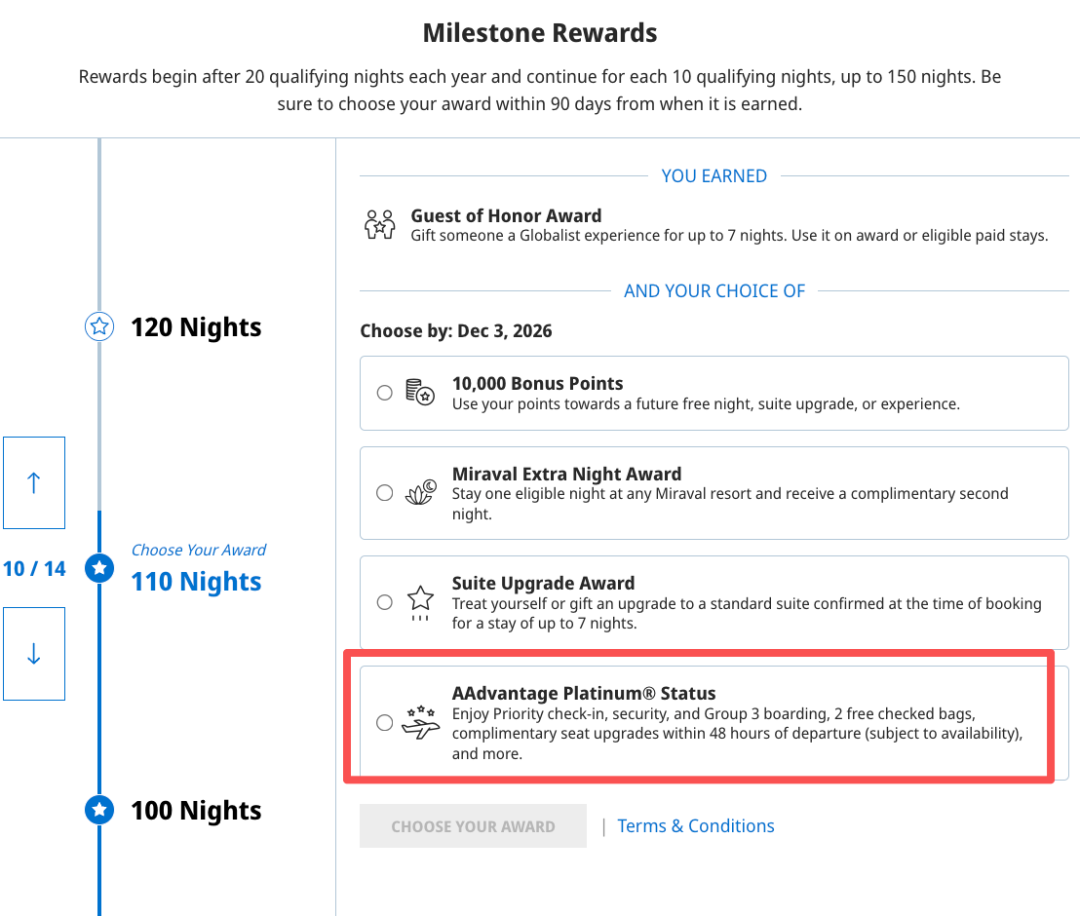1080x916 pixels.
Task: Click the Choose by: Dec 3, 2026 text
Action: (456, 331)
